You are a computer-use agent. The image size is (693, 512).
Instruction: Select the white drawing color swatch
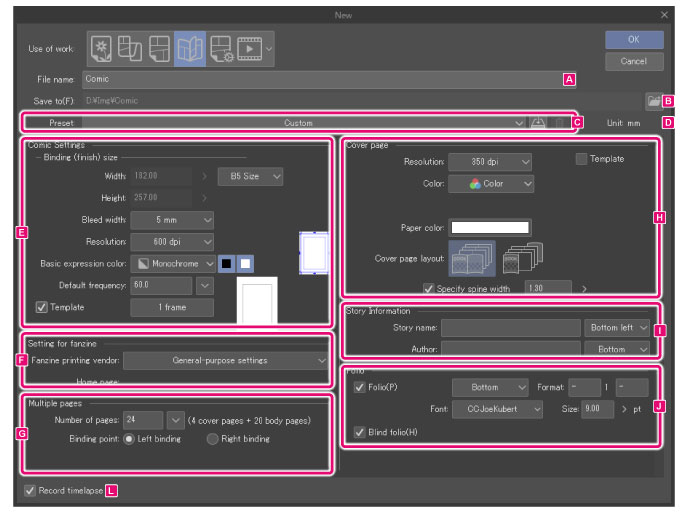tap(245, 264)
